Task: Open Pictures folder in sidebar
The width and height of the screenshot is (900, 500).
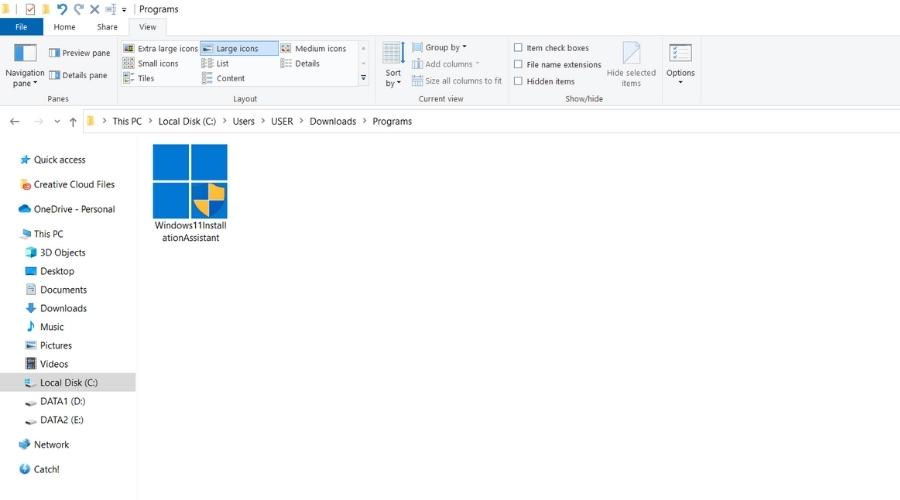Action: [x=49, y=346]
